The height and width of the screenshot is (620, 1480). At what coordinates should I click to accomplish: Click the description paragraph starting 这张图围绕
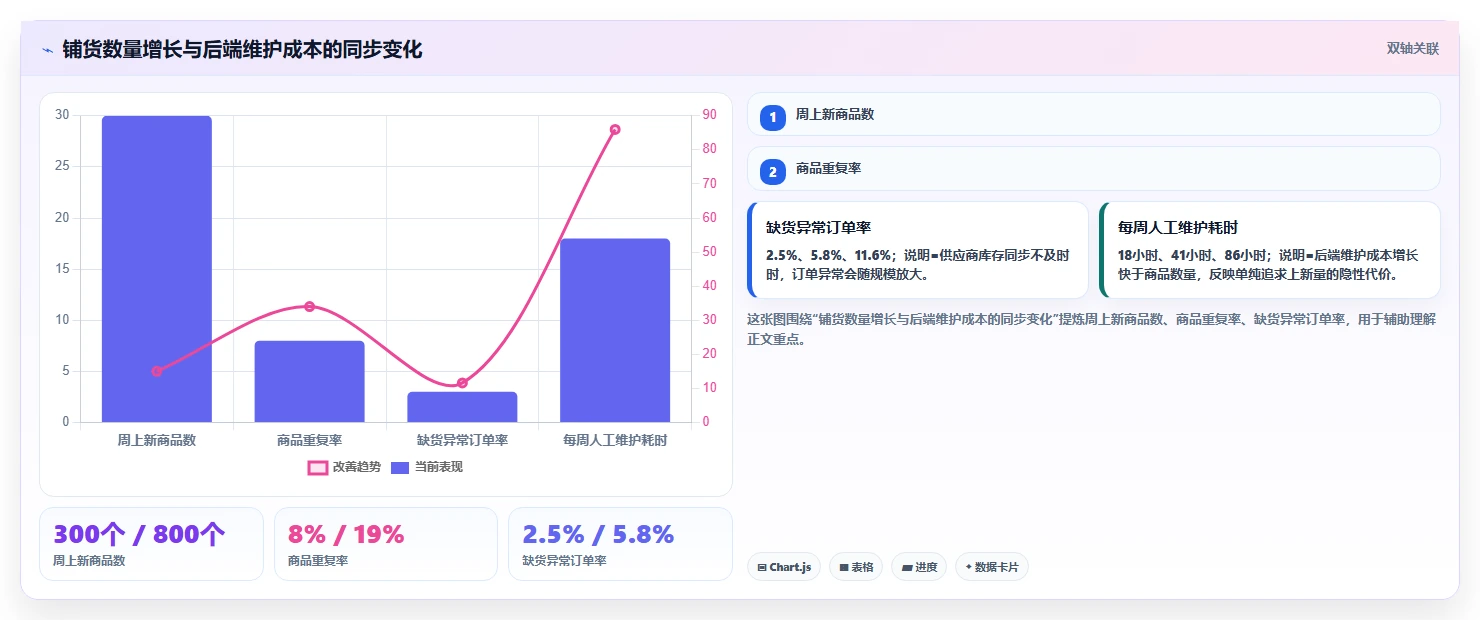tap(1092, 329)
